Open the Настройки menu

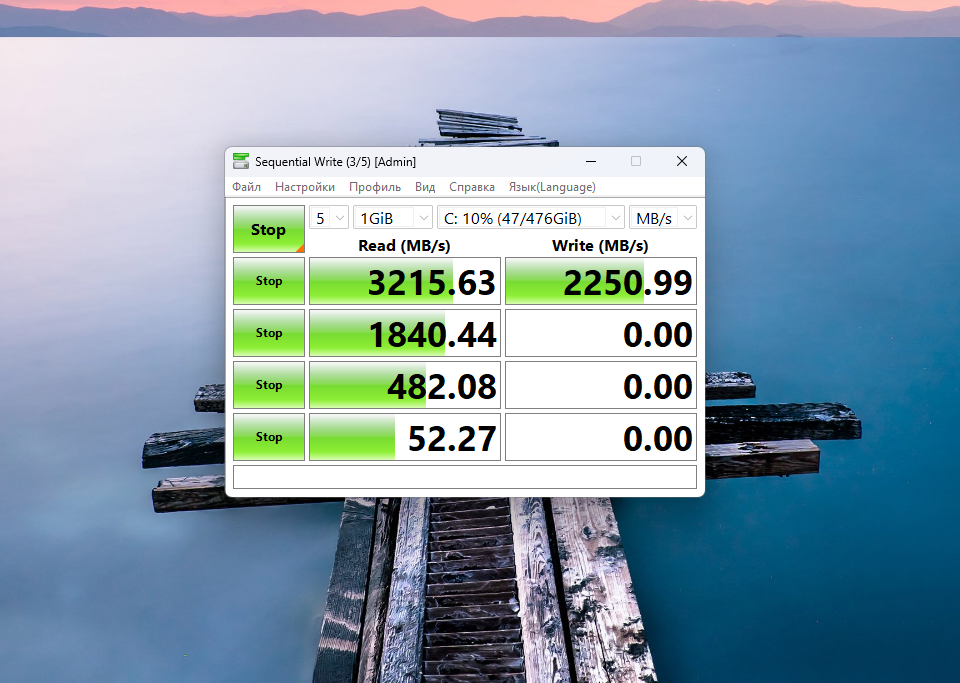(305, 187)
